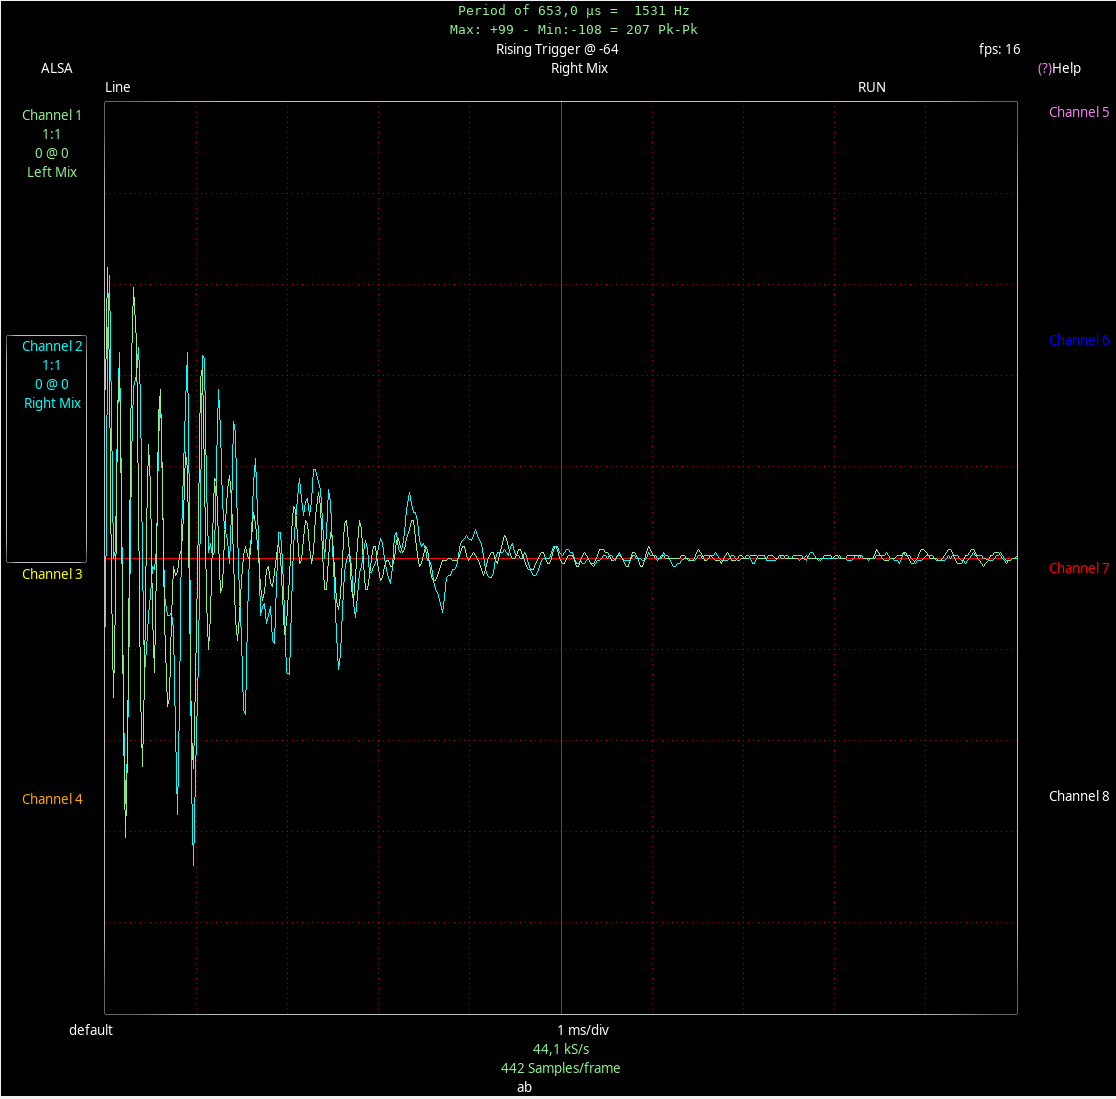Image resolution: width=1116 pixels, height=1099 pixels.
Task: Click the default label below the graph
Action: (90, 1030)
